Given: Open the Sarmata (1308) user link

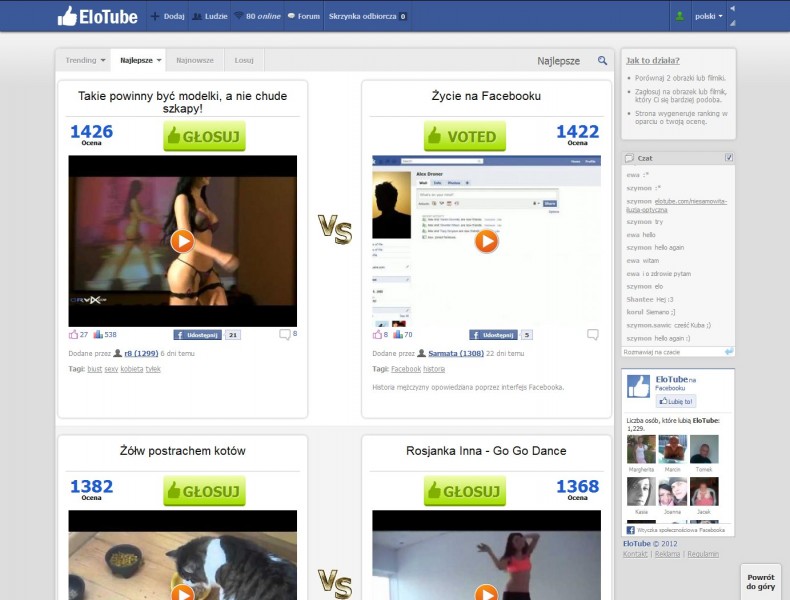Looking at the screenshot, I should coord(456,353).
